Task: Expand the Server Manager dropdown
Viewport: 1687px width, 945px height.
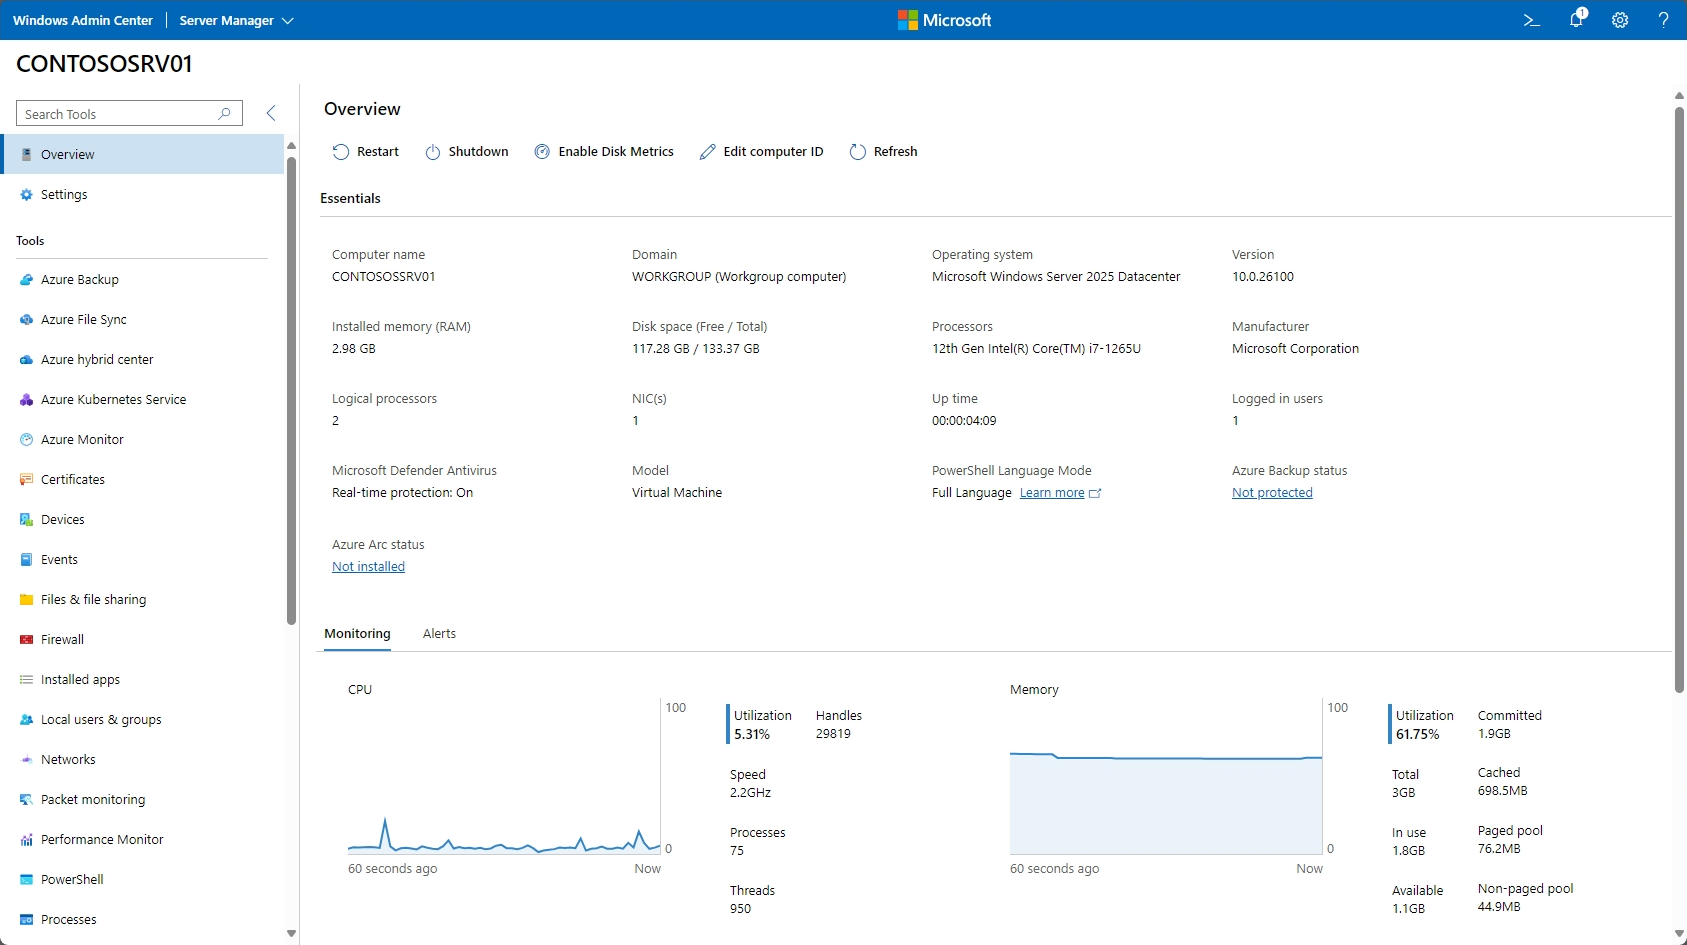Action: pos(289,20)
